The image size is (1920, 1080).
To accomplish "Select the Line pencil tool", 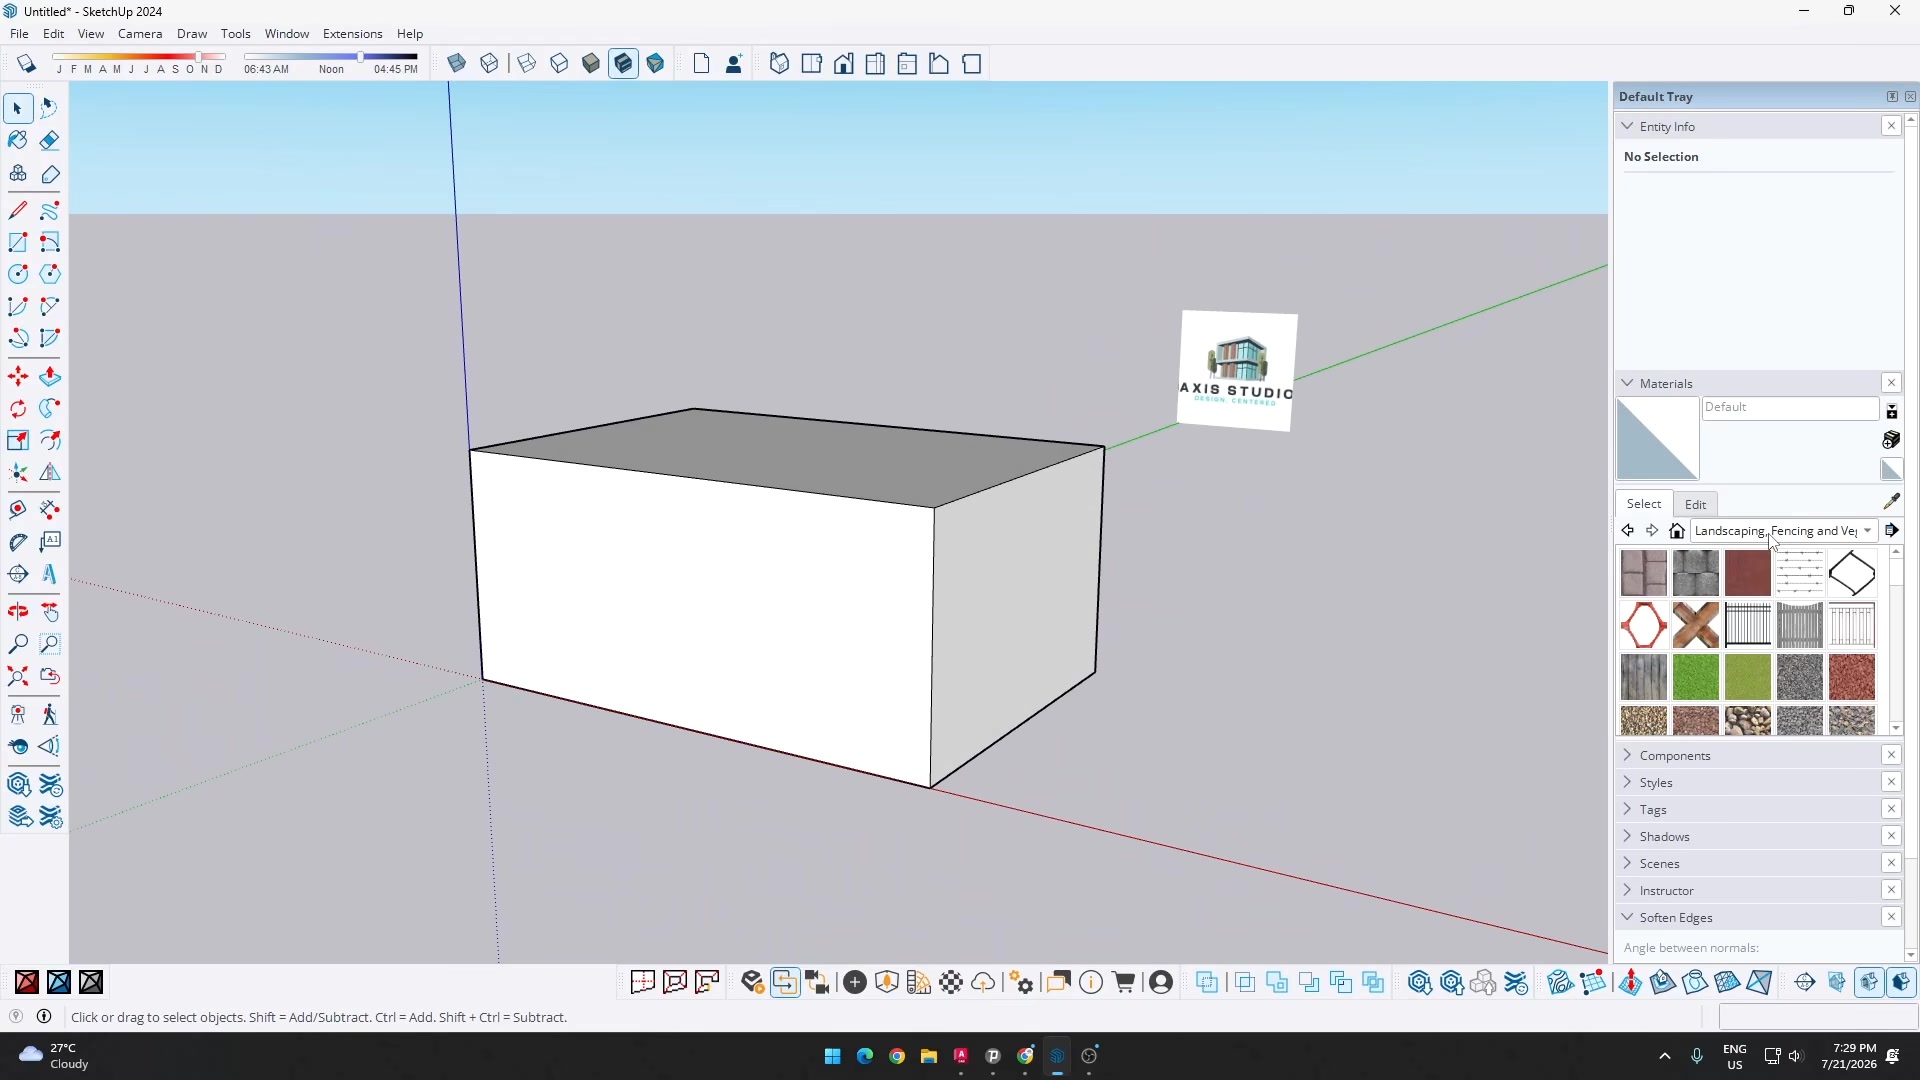I will point(18,211).
